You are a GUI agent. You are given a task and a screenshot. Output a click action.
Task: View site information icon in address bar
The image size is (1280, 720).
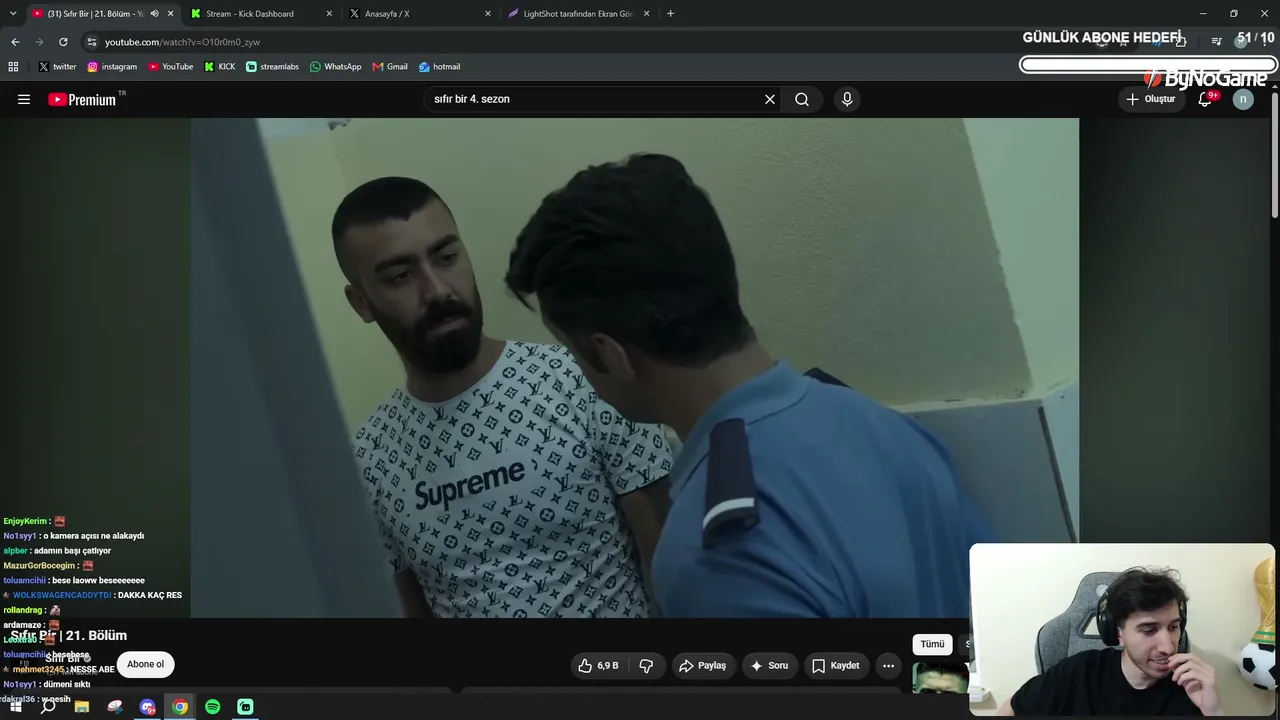(x=92, y=42)
